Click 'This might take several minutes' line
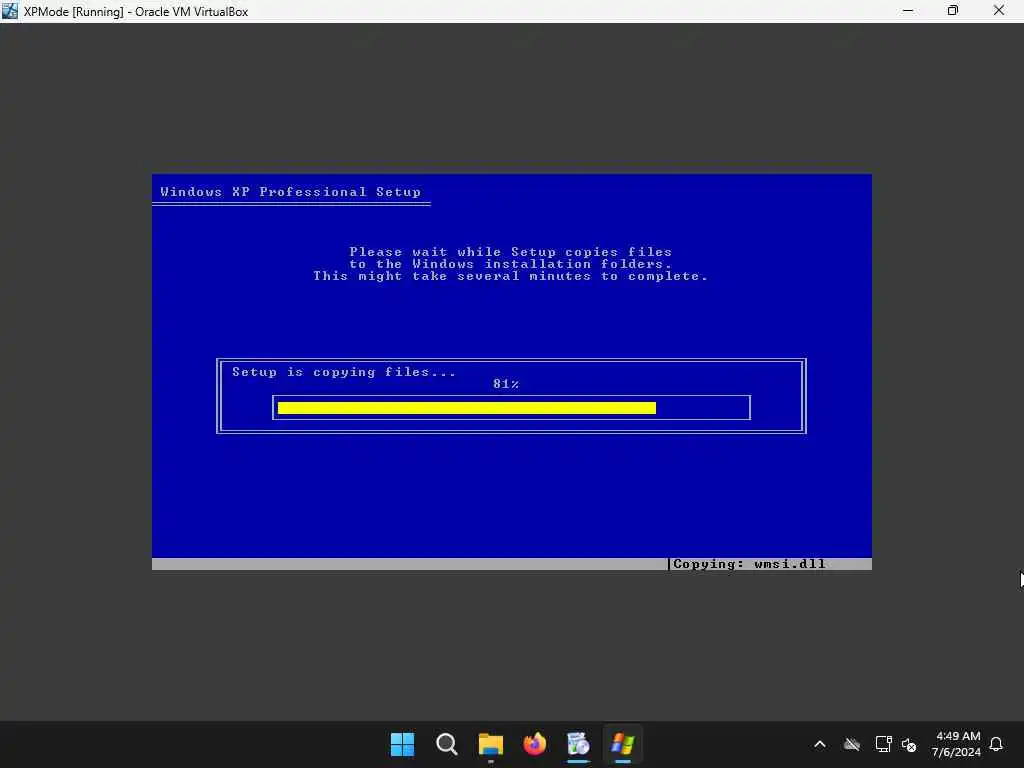Viewport: 1024px width, 768px height. 510,276
